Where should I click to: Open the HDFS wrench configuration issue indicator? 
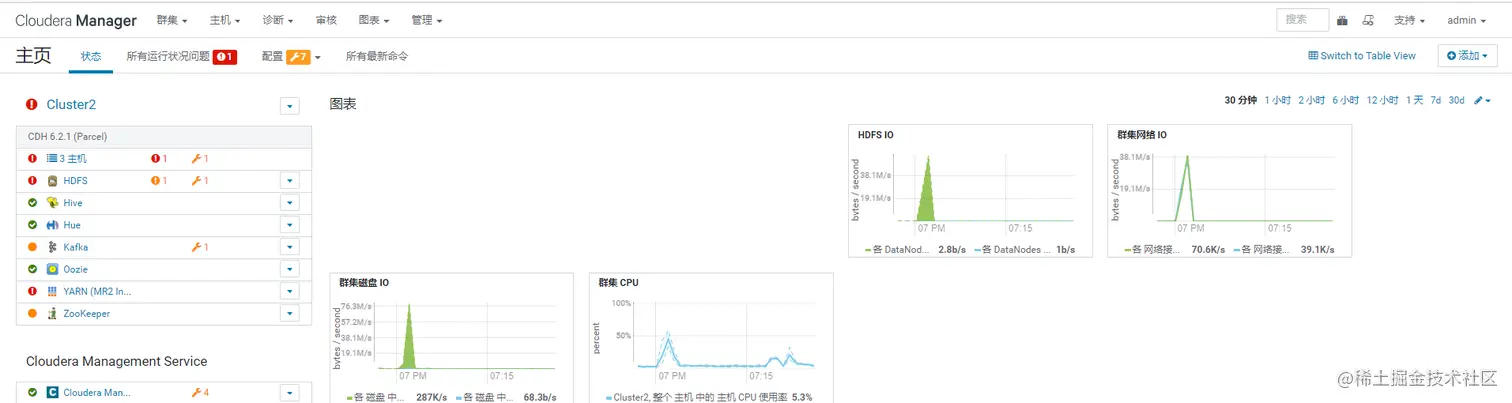coord(200,181)
